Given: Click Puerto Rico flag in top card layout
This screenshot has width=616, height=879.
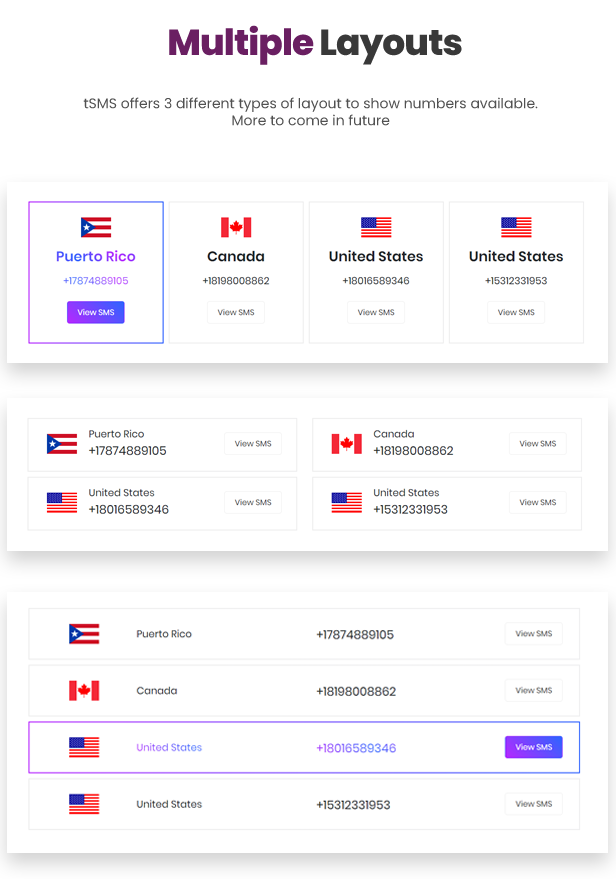Looking at the screenshot, I should pos(96,228).
